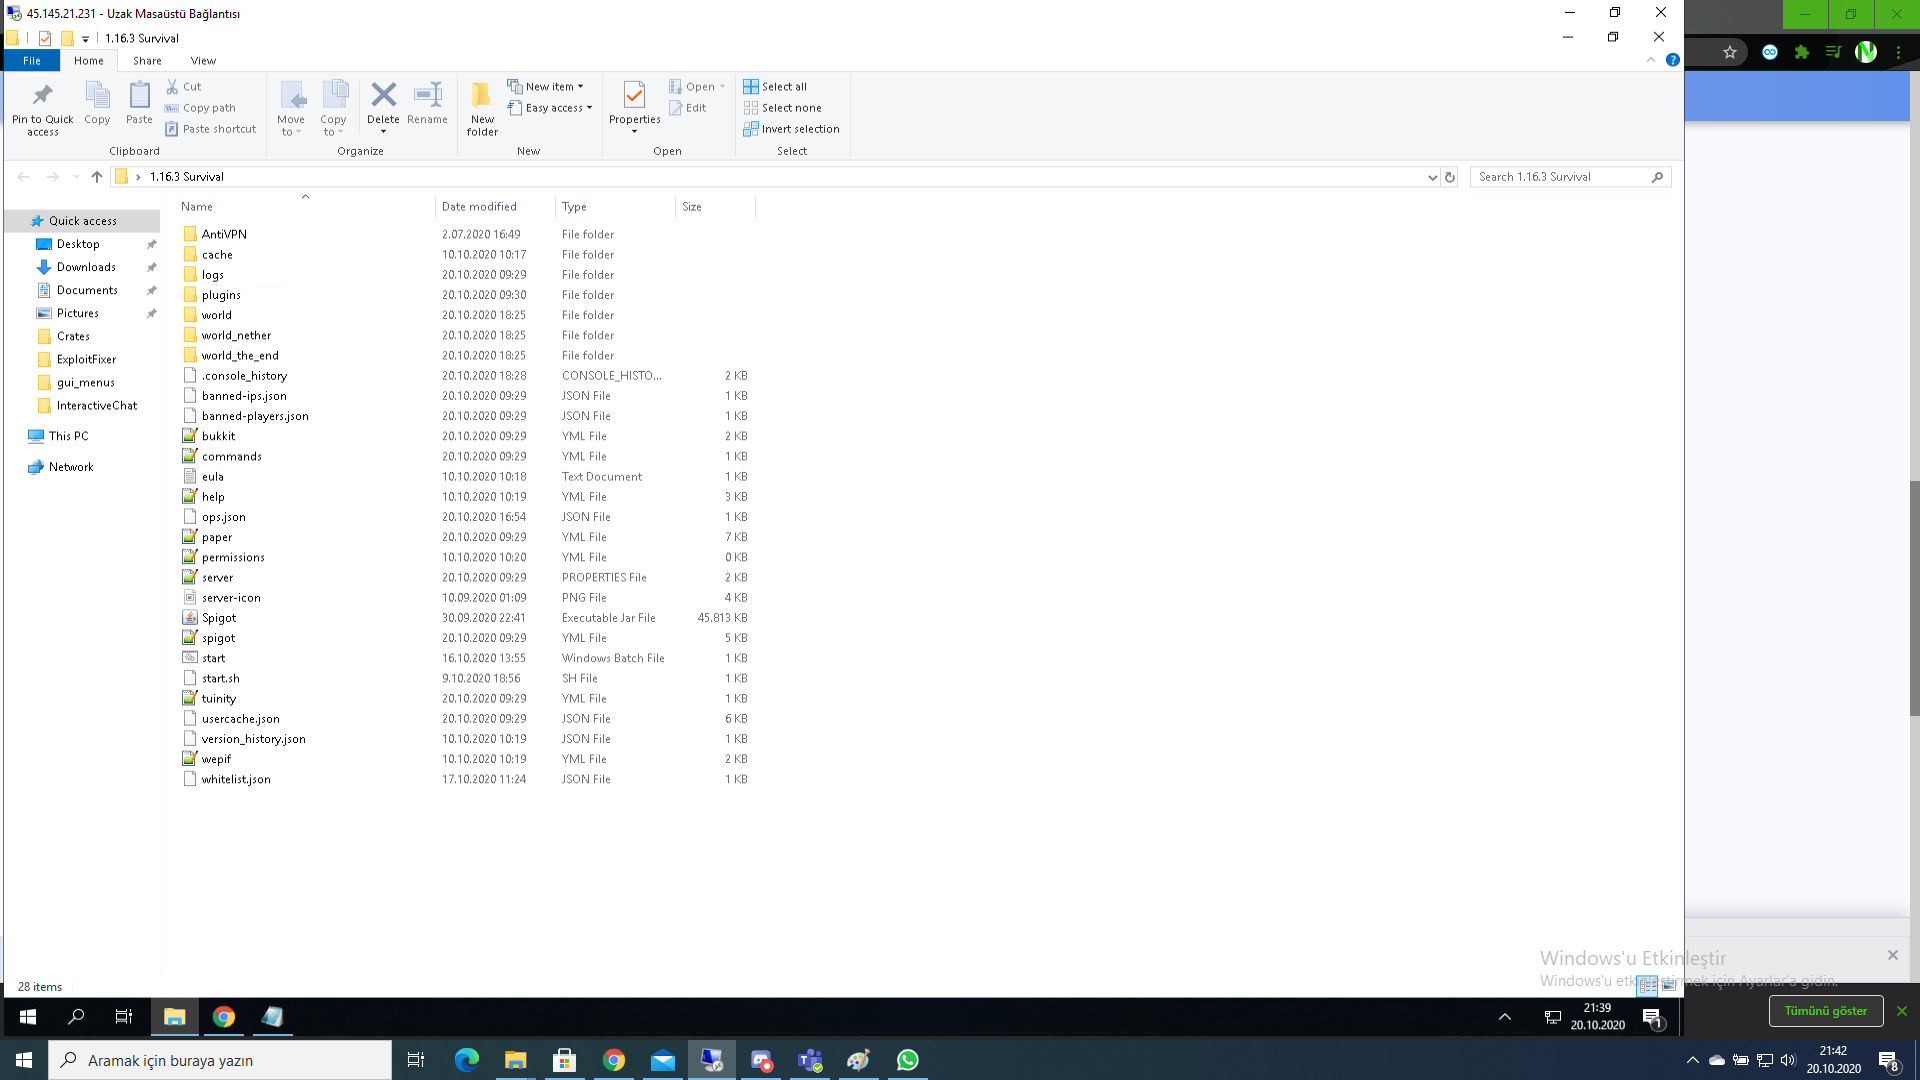This screenshot has height=1080, width=1920.
Task: Click the Explorer help question mark icon
Action: click(x=1672, y=60)
